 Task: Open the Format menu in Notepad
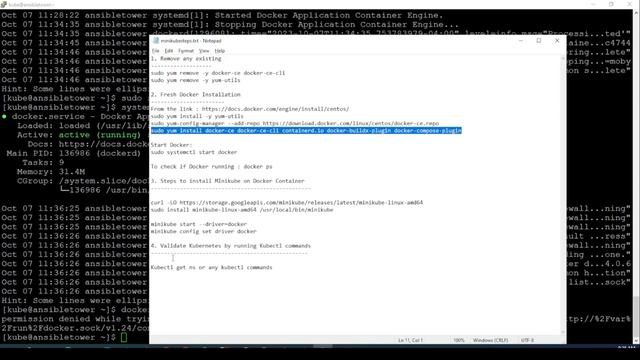pos(186,51)
